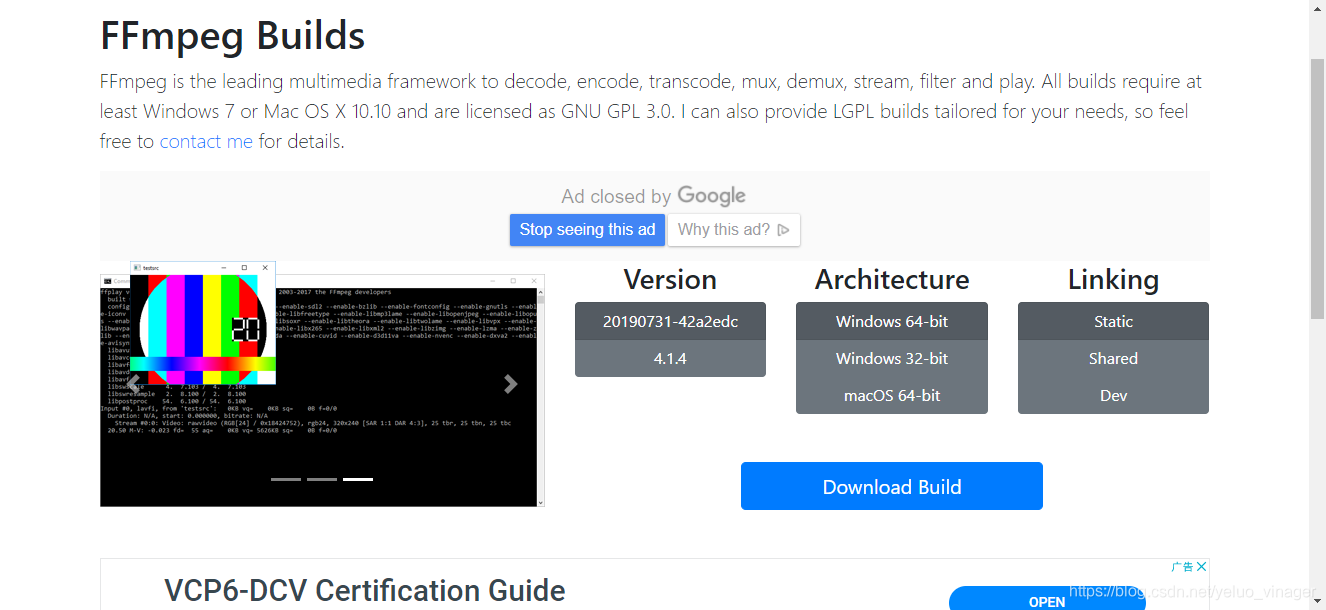Select version 4.1.4
This screenshot has width=1326, height=610.
click(x=670, y=358)
